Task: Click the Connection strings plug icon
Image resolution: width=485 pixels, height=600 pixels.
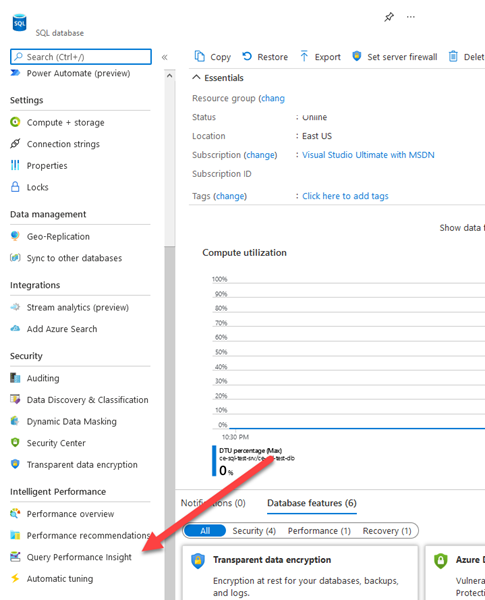Action: click(15, 143)
